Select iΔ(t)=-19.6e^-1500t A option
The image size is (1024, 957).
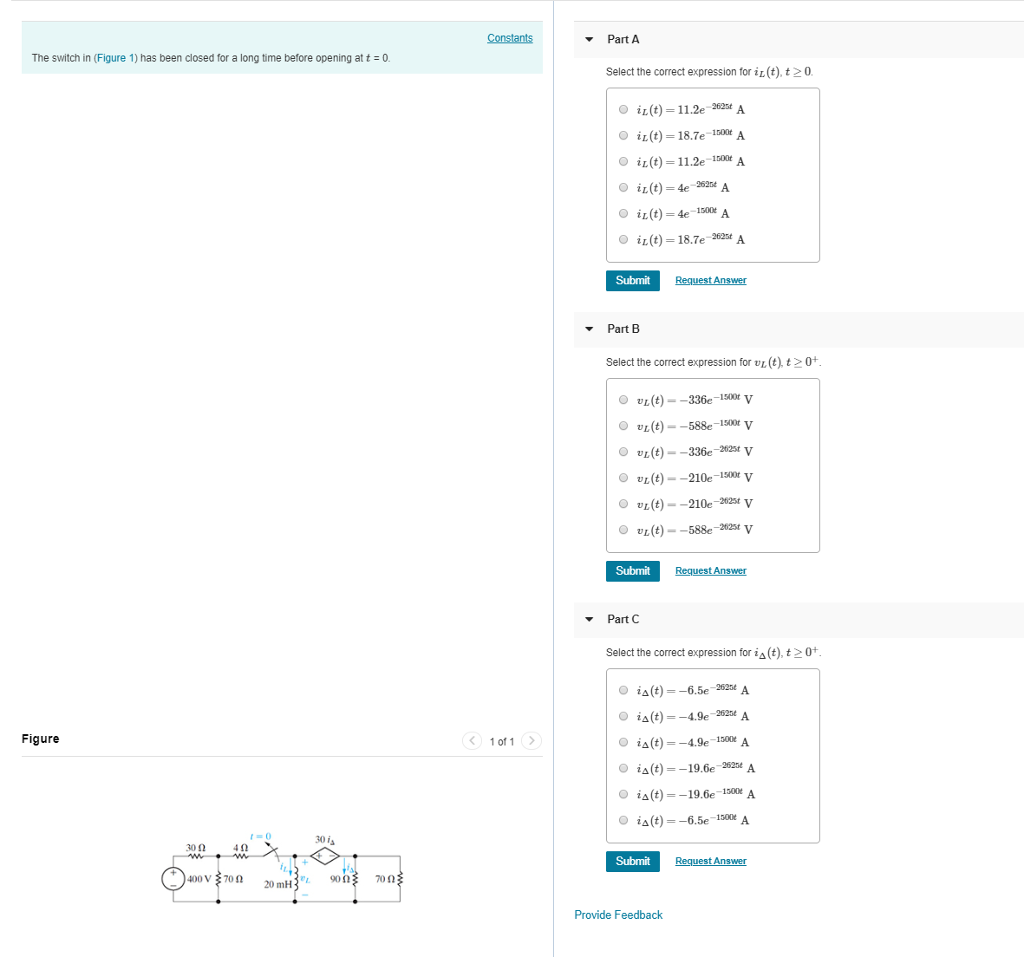pos(623,794)
